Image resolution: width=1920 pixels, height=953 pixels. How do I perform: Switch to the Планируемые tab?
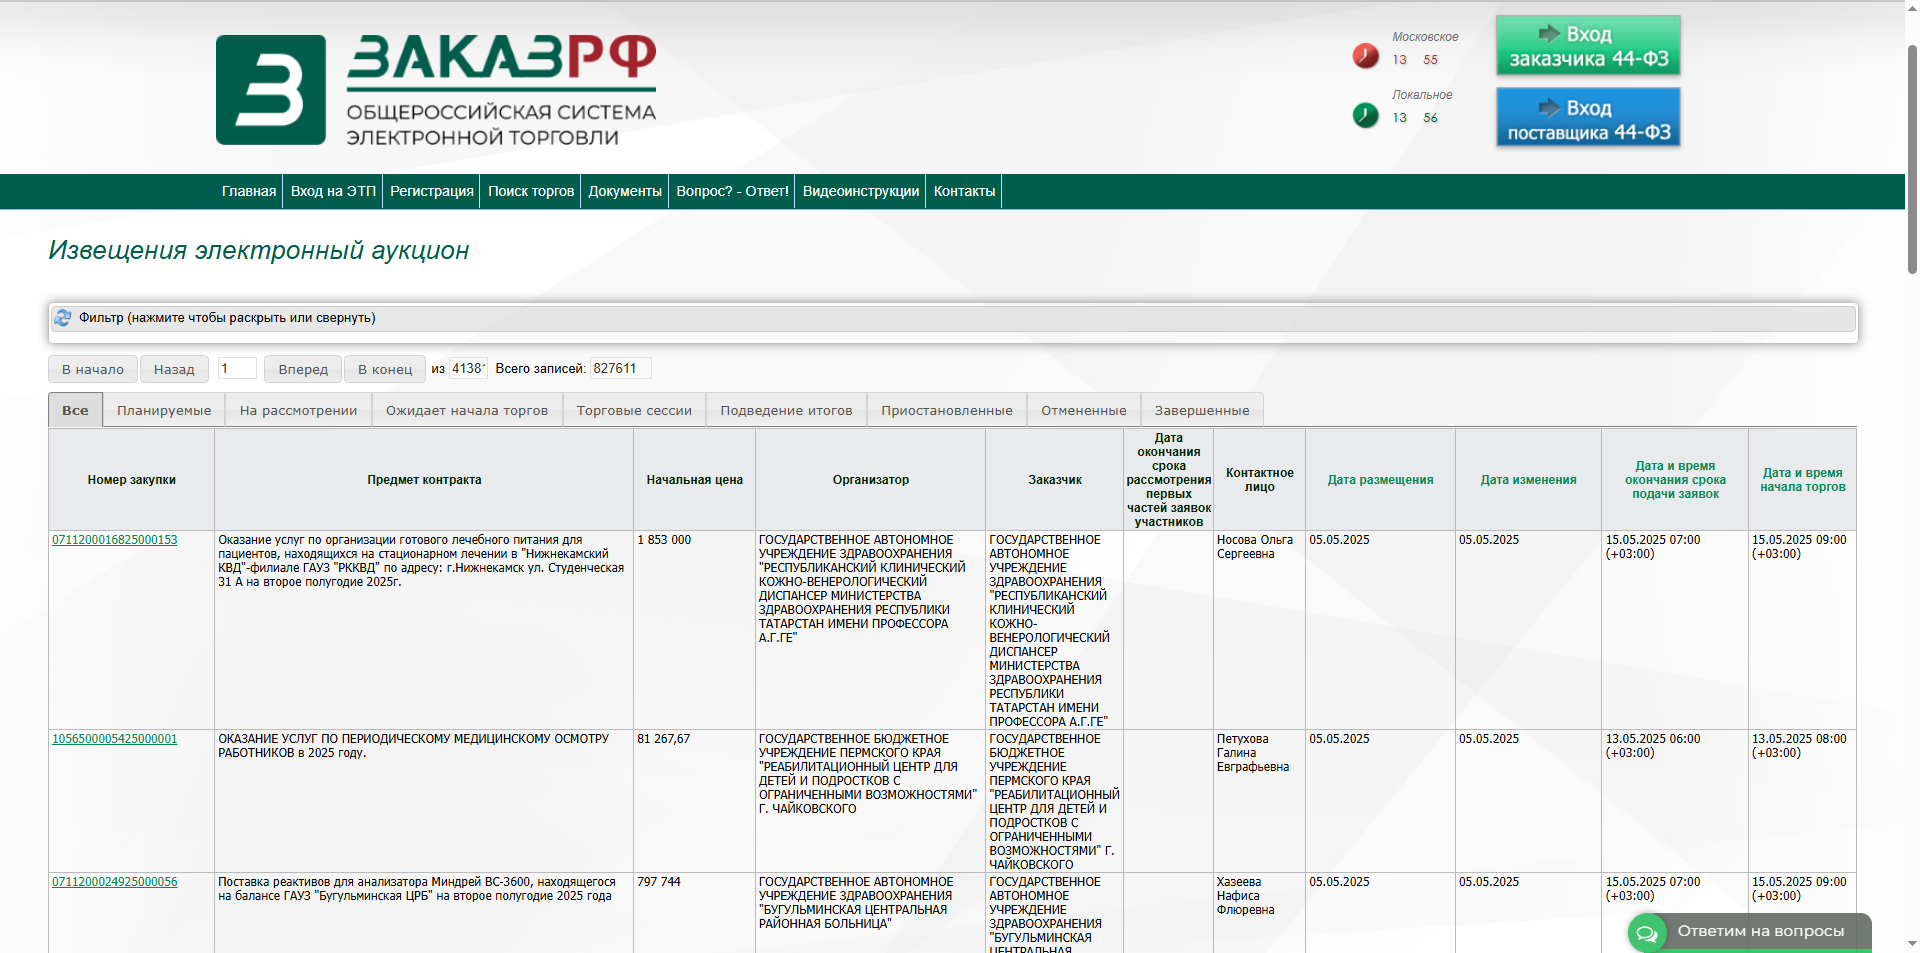(x=164, y=410)
